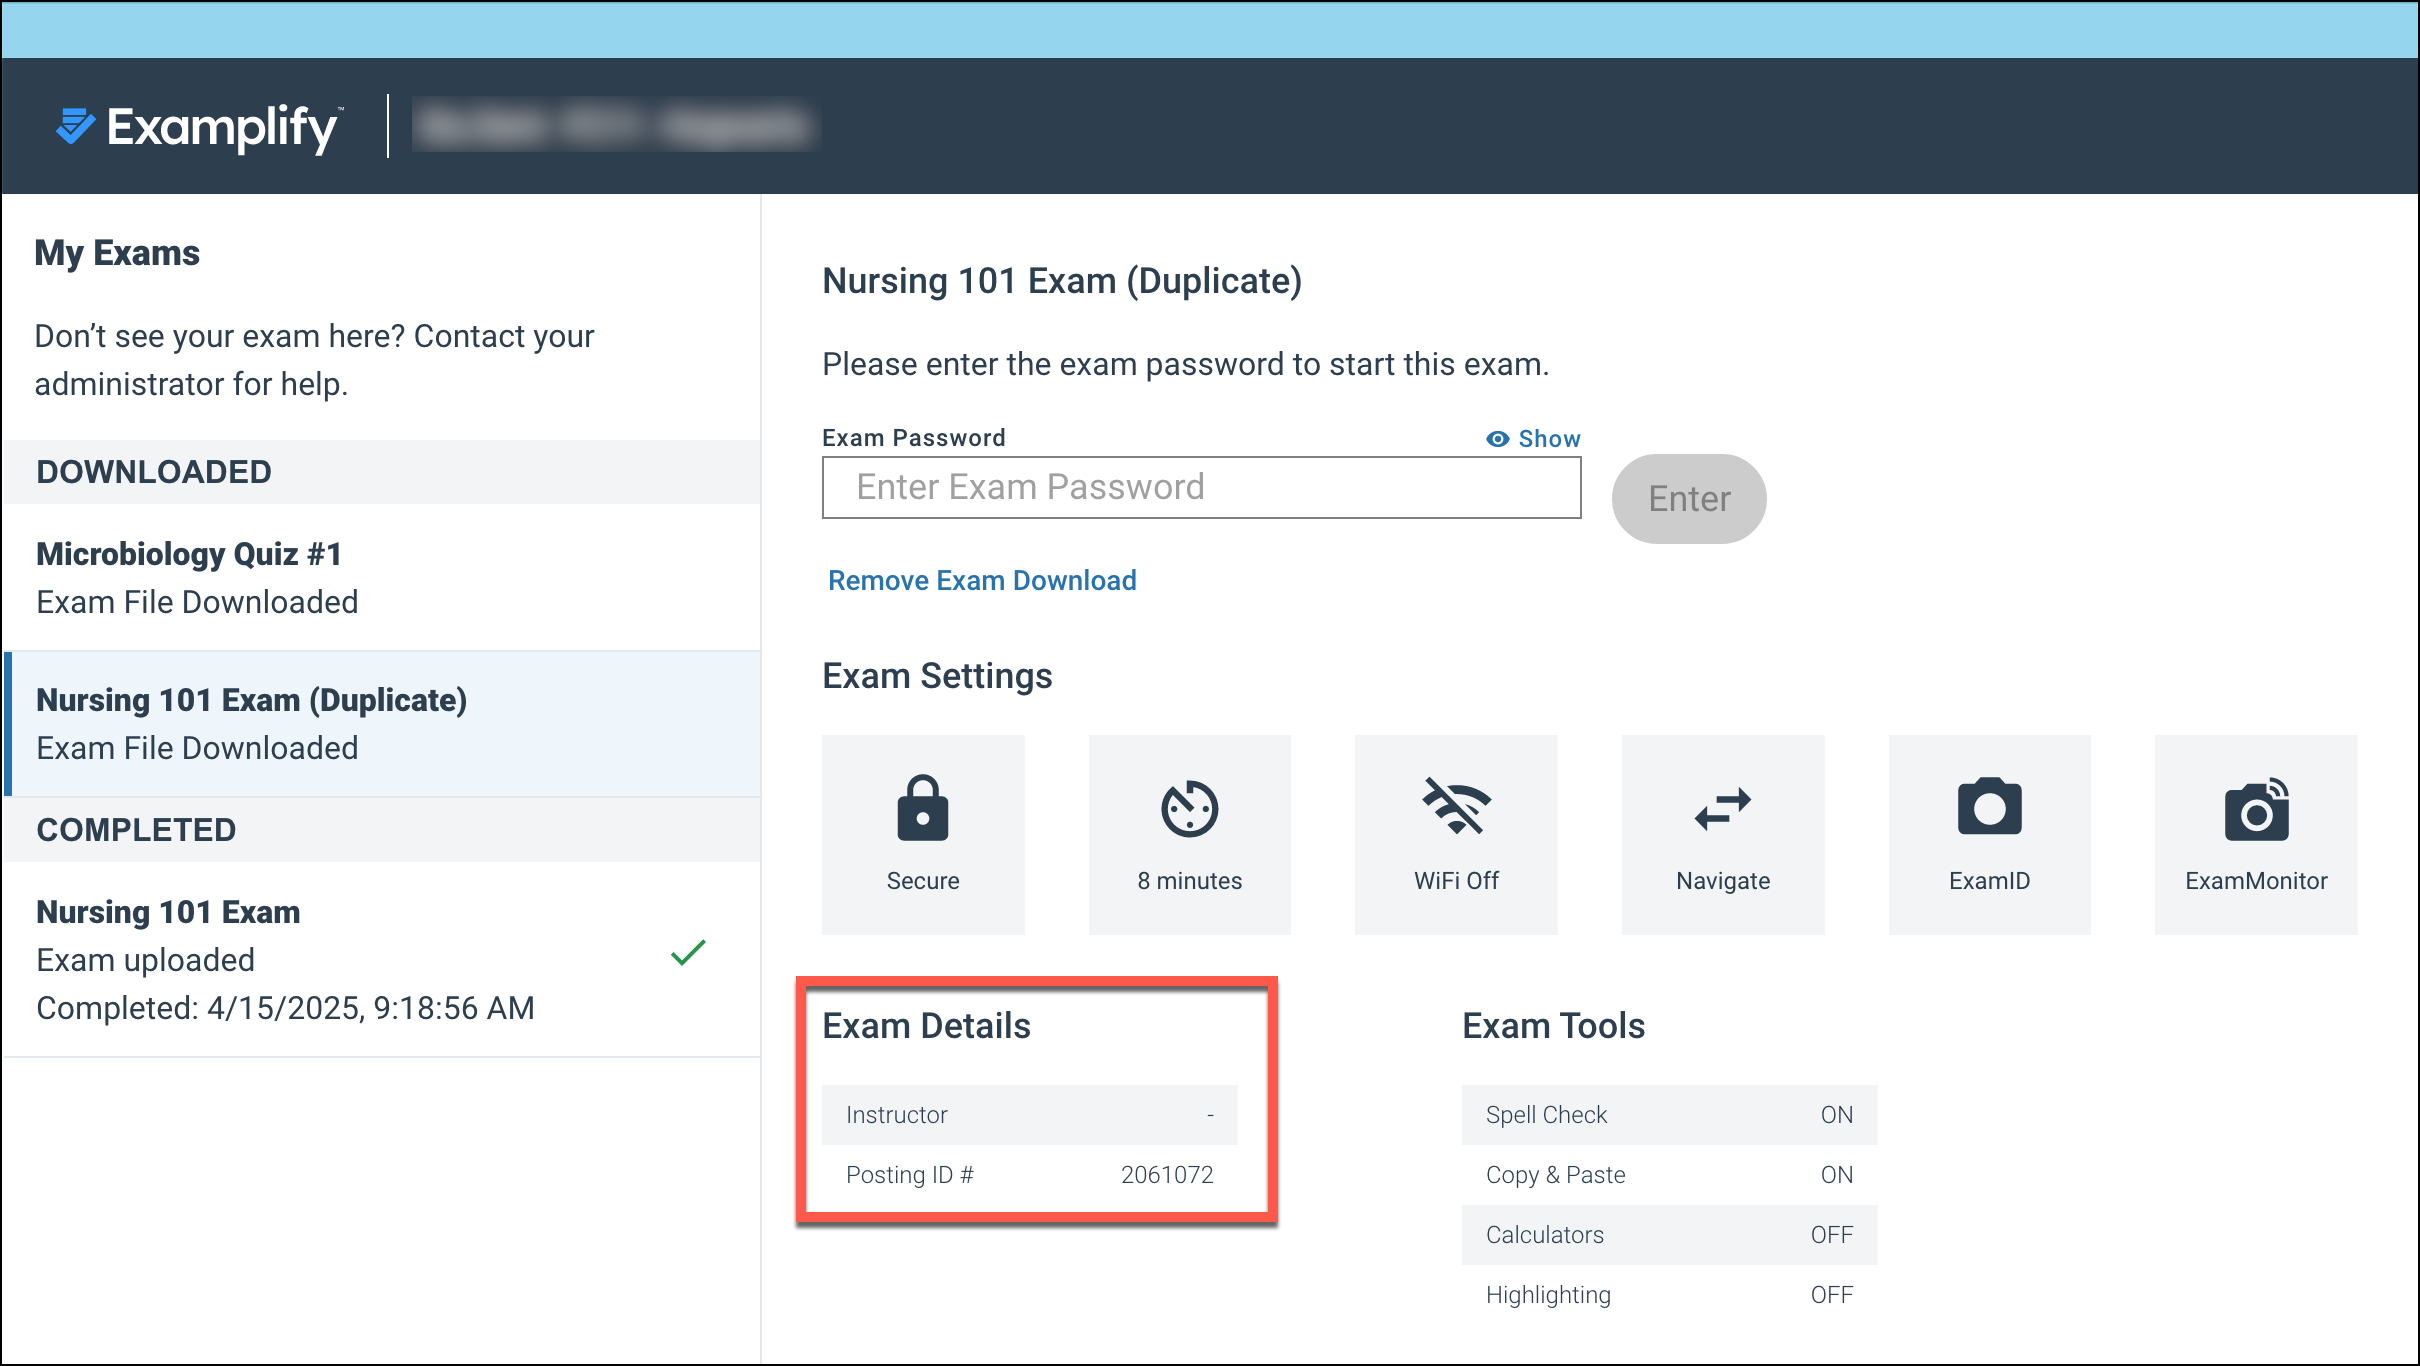Click the Enter button
2420x1366 pixels.
point(1689,499)
